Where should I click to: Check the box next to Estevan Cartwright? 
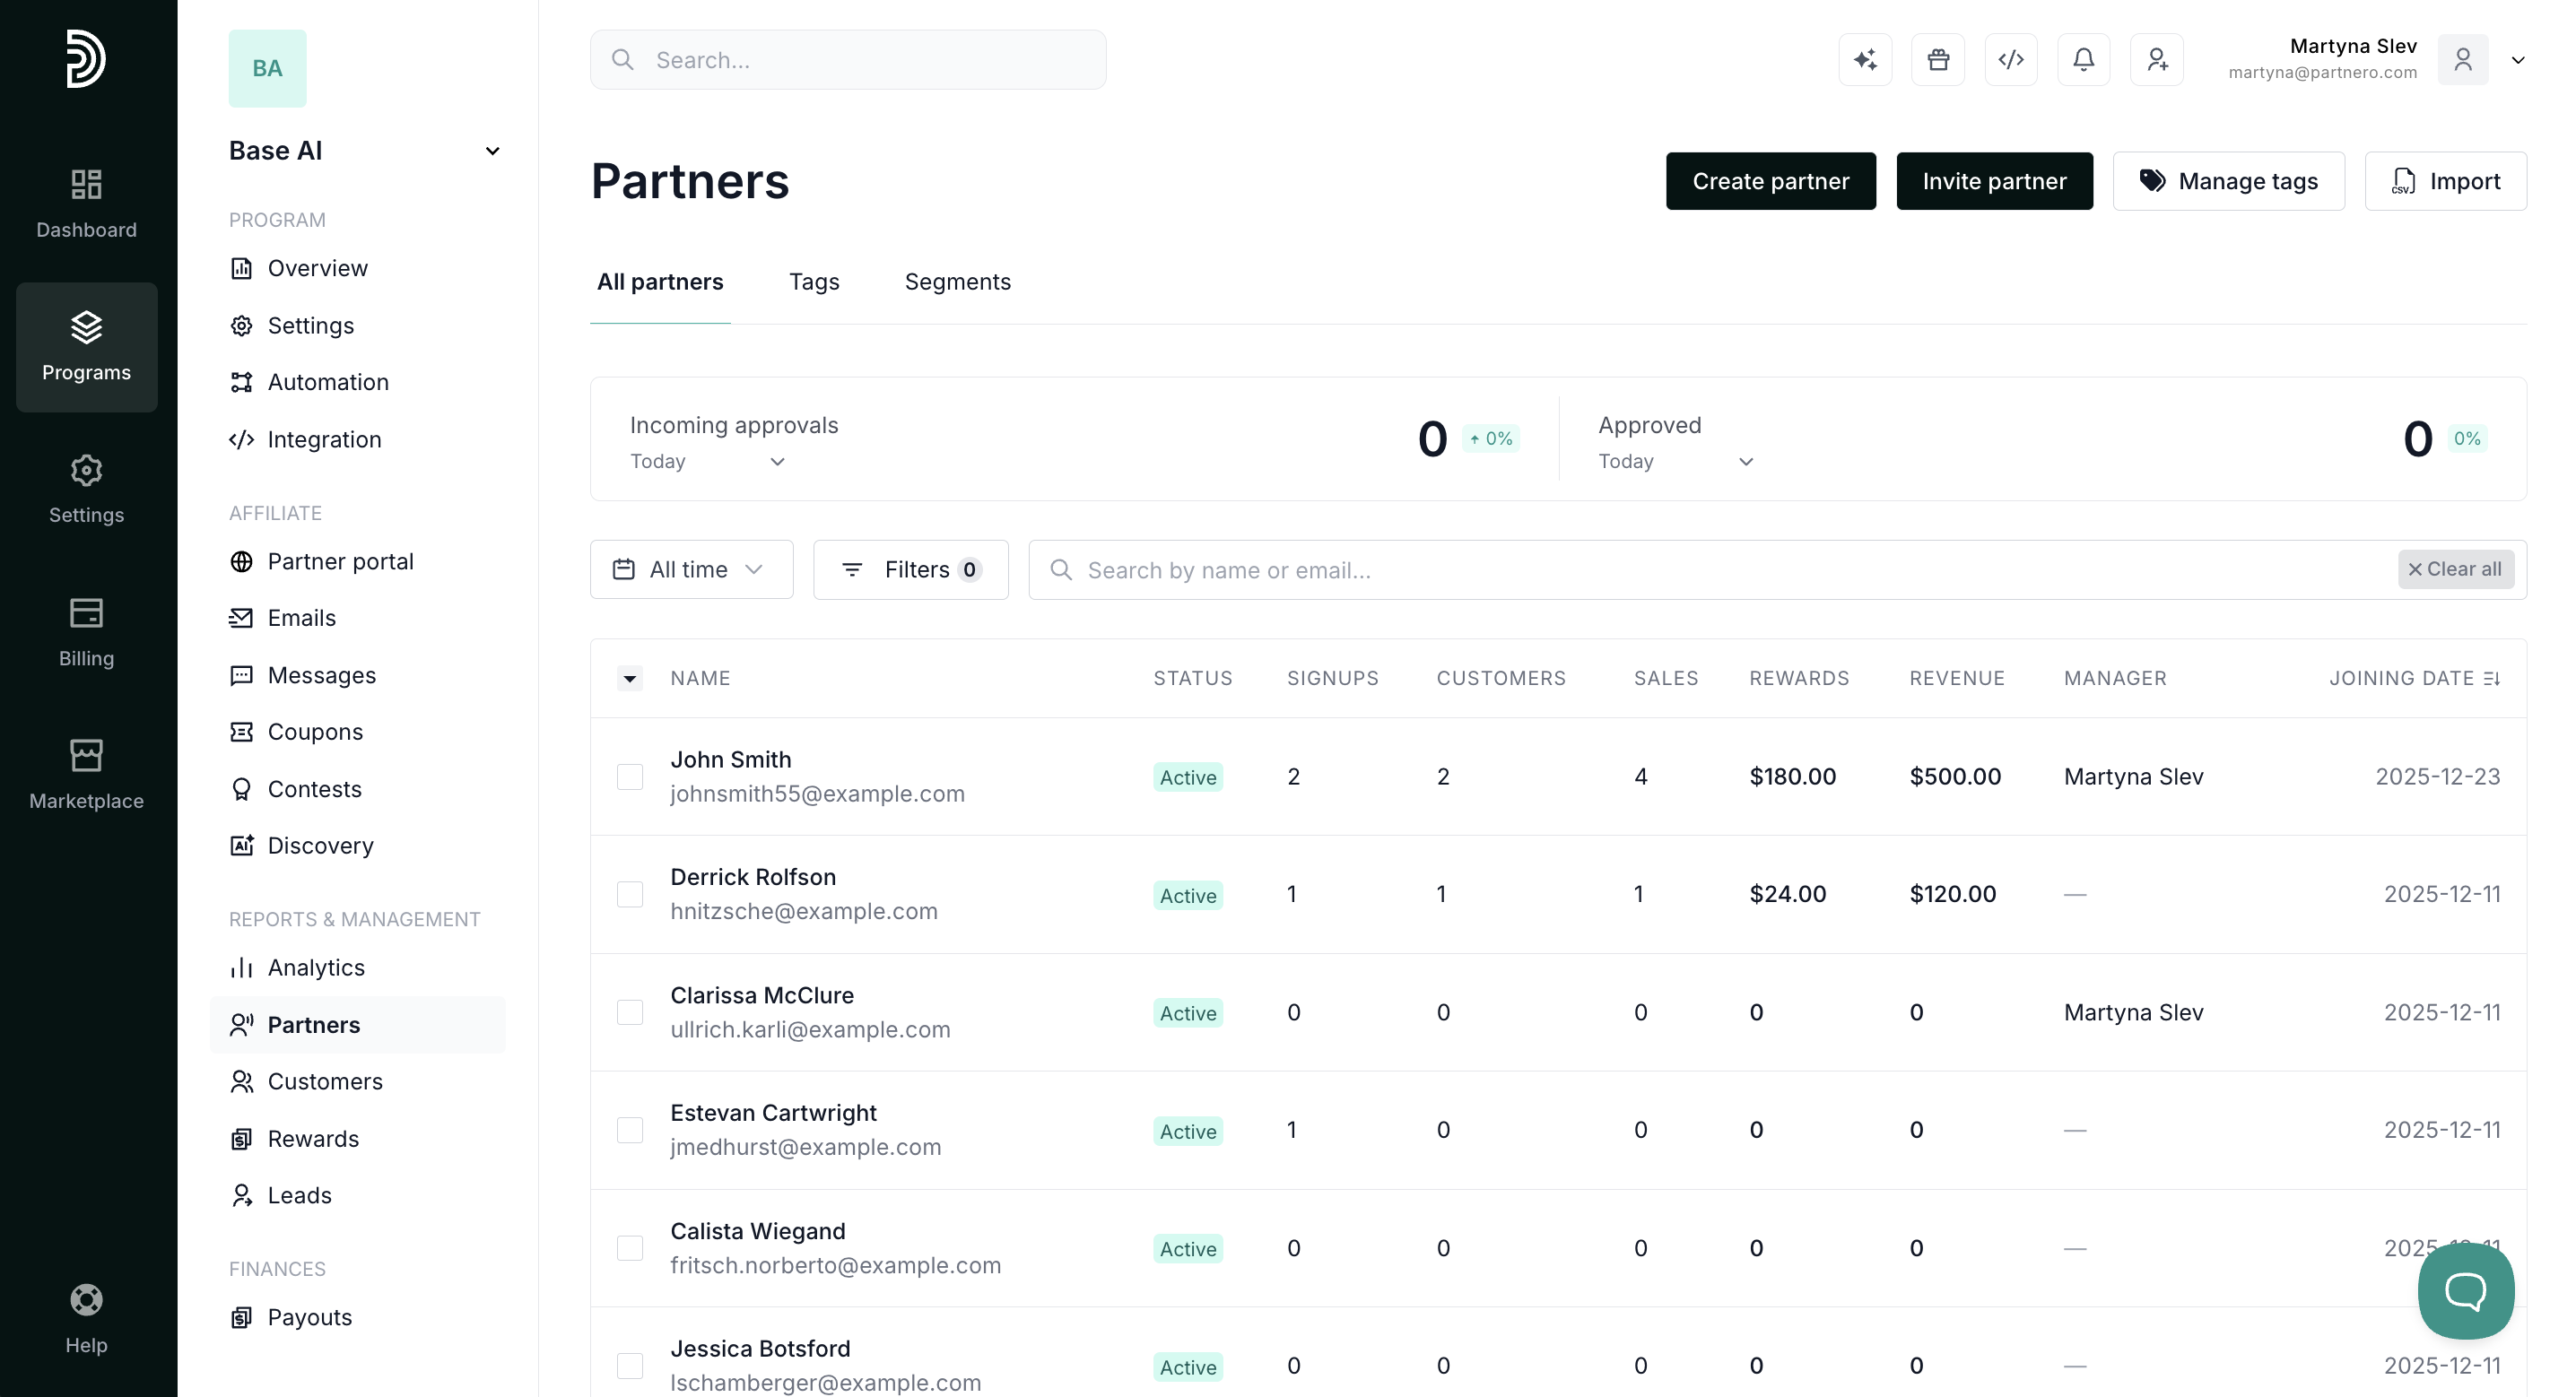coord(630,1130)
